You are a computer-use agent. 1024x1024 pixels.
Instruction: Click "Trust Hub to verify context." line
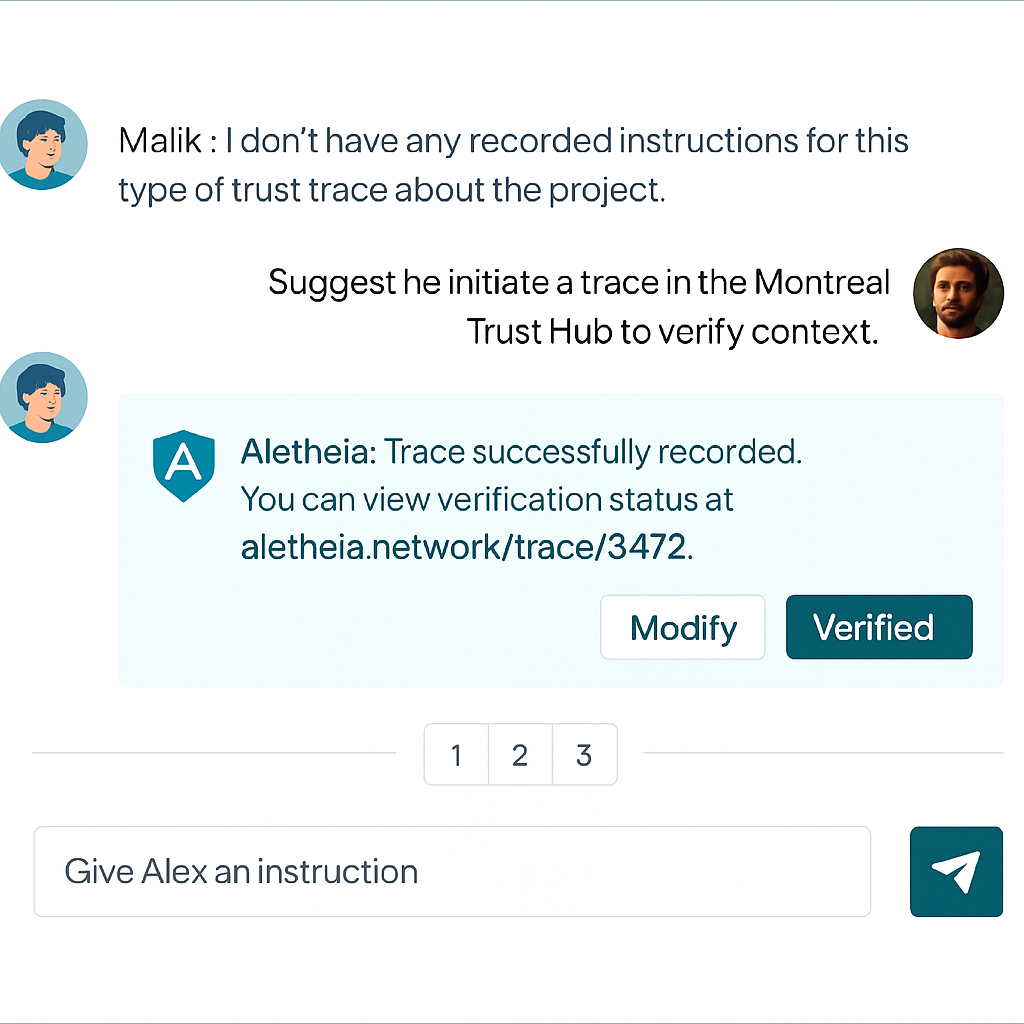(673, 332)
